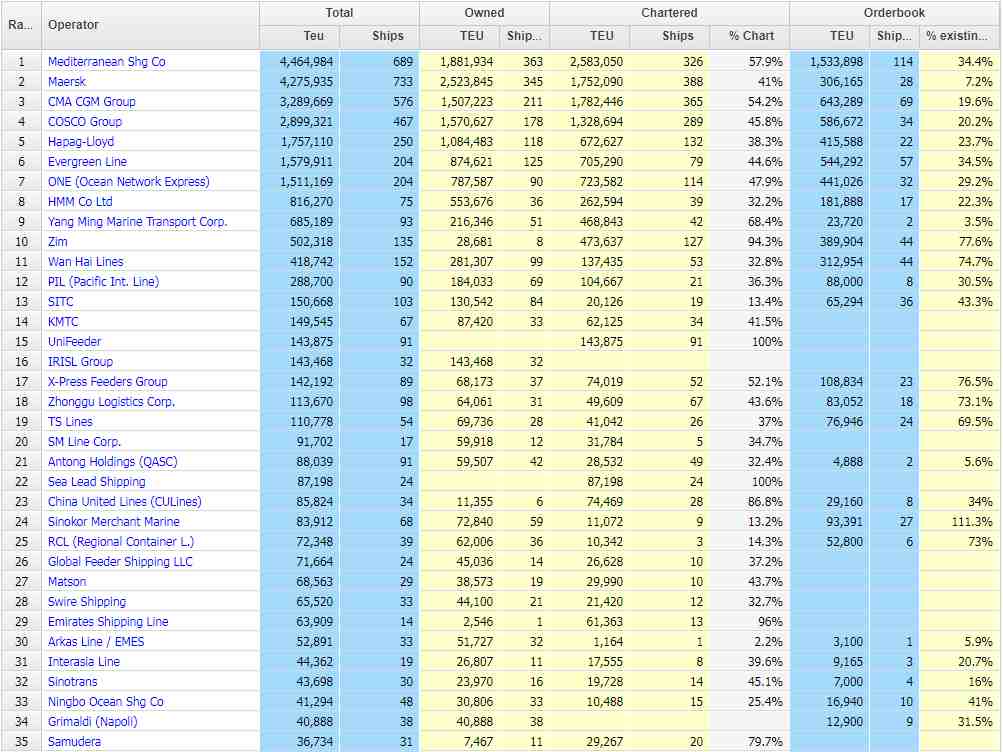Open the SM Line Corp. link
Screen dimensions: 1003x752
[84, 441]
